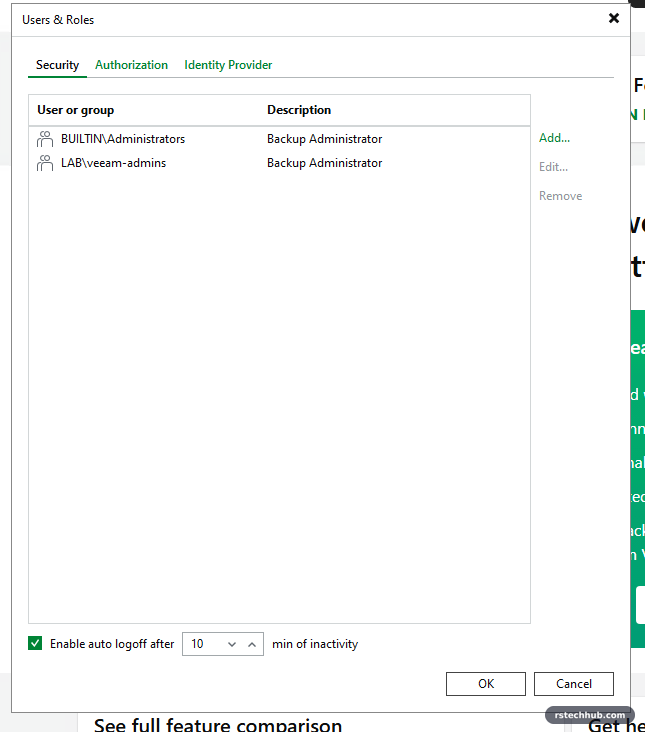Increase auto logoff minutes with up arrow
Screen dimensions: 645x732
pyautogui.click(x=252, y=644)
